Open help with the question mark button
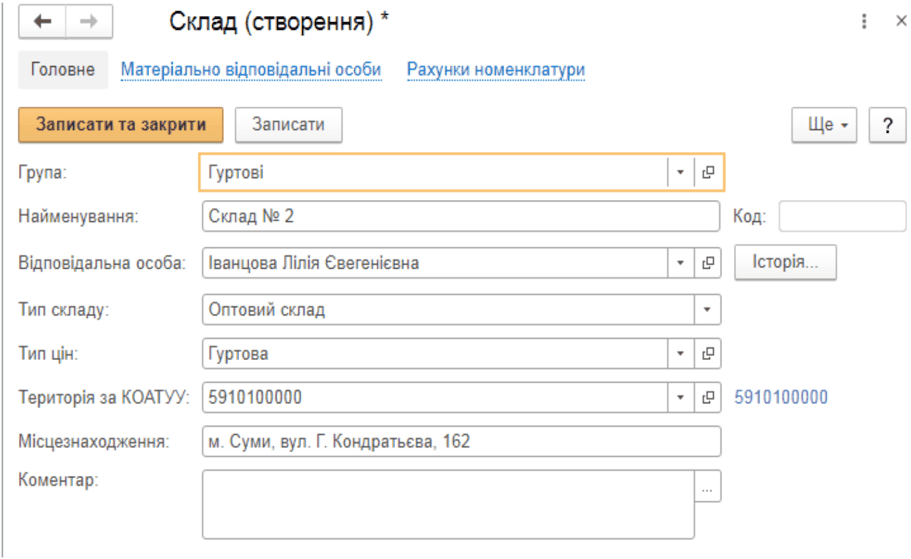Screen dimensions: 911x559 click(x=887, y=125)
